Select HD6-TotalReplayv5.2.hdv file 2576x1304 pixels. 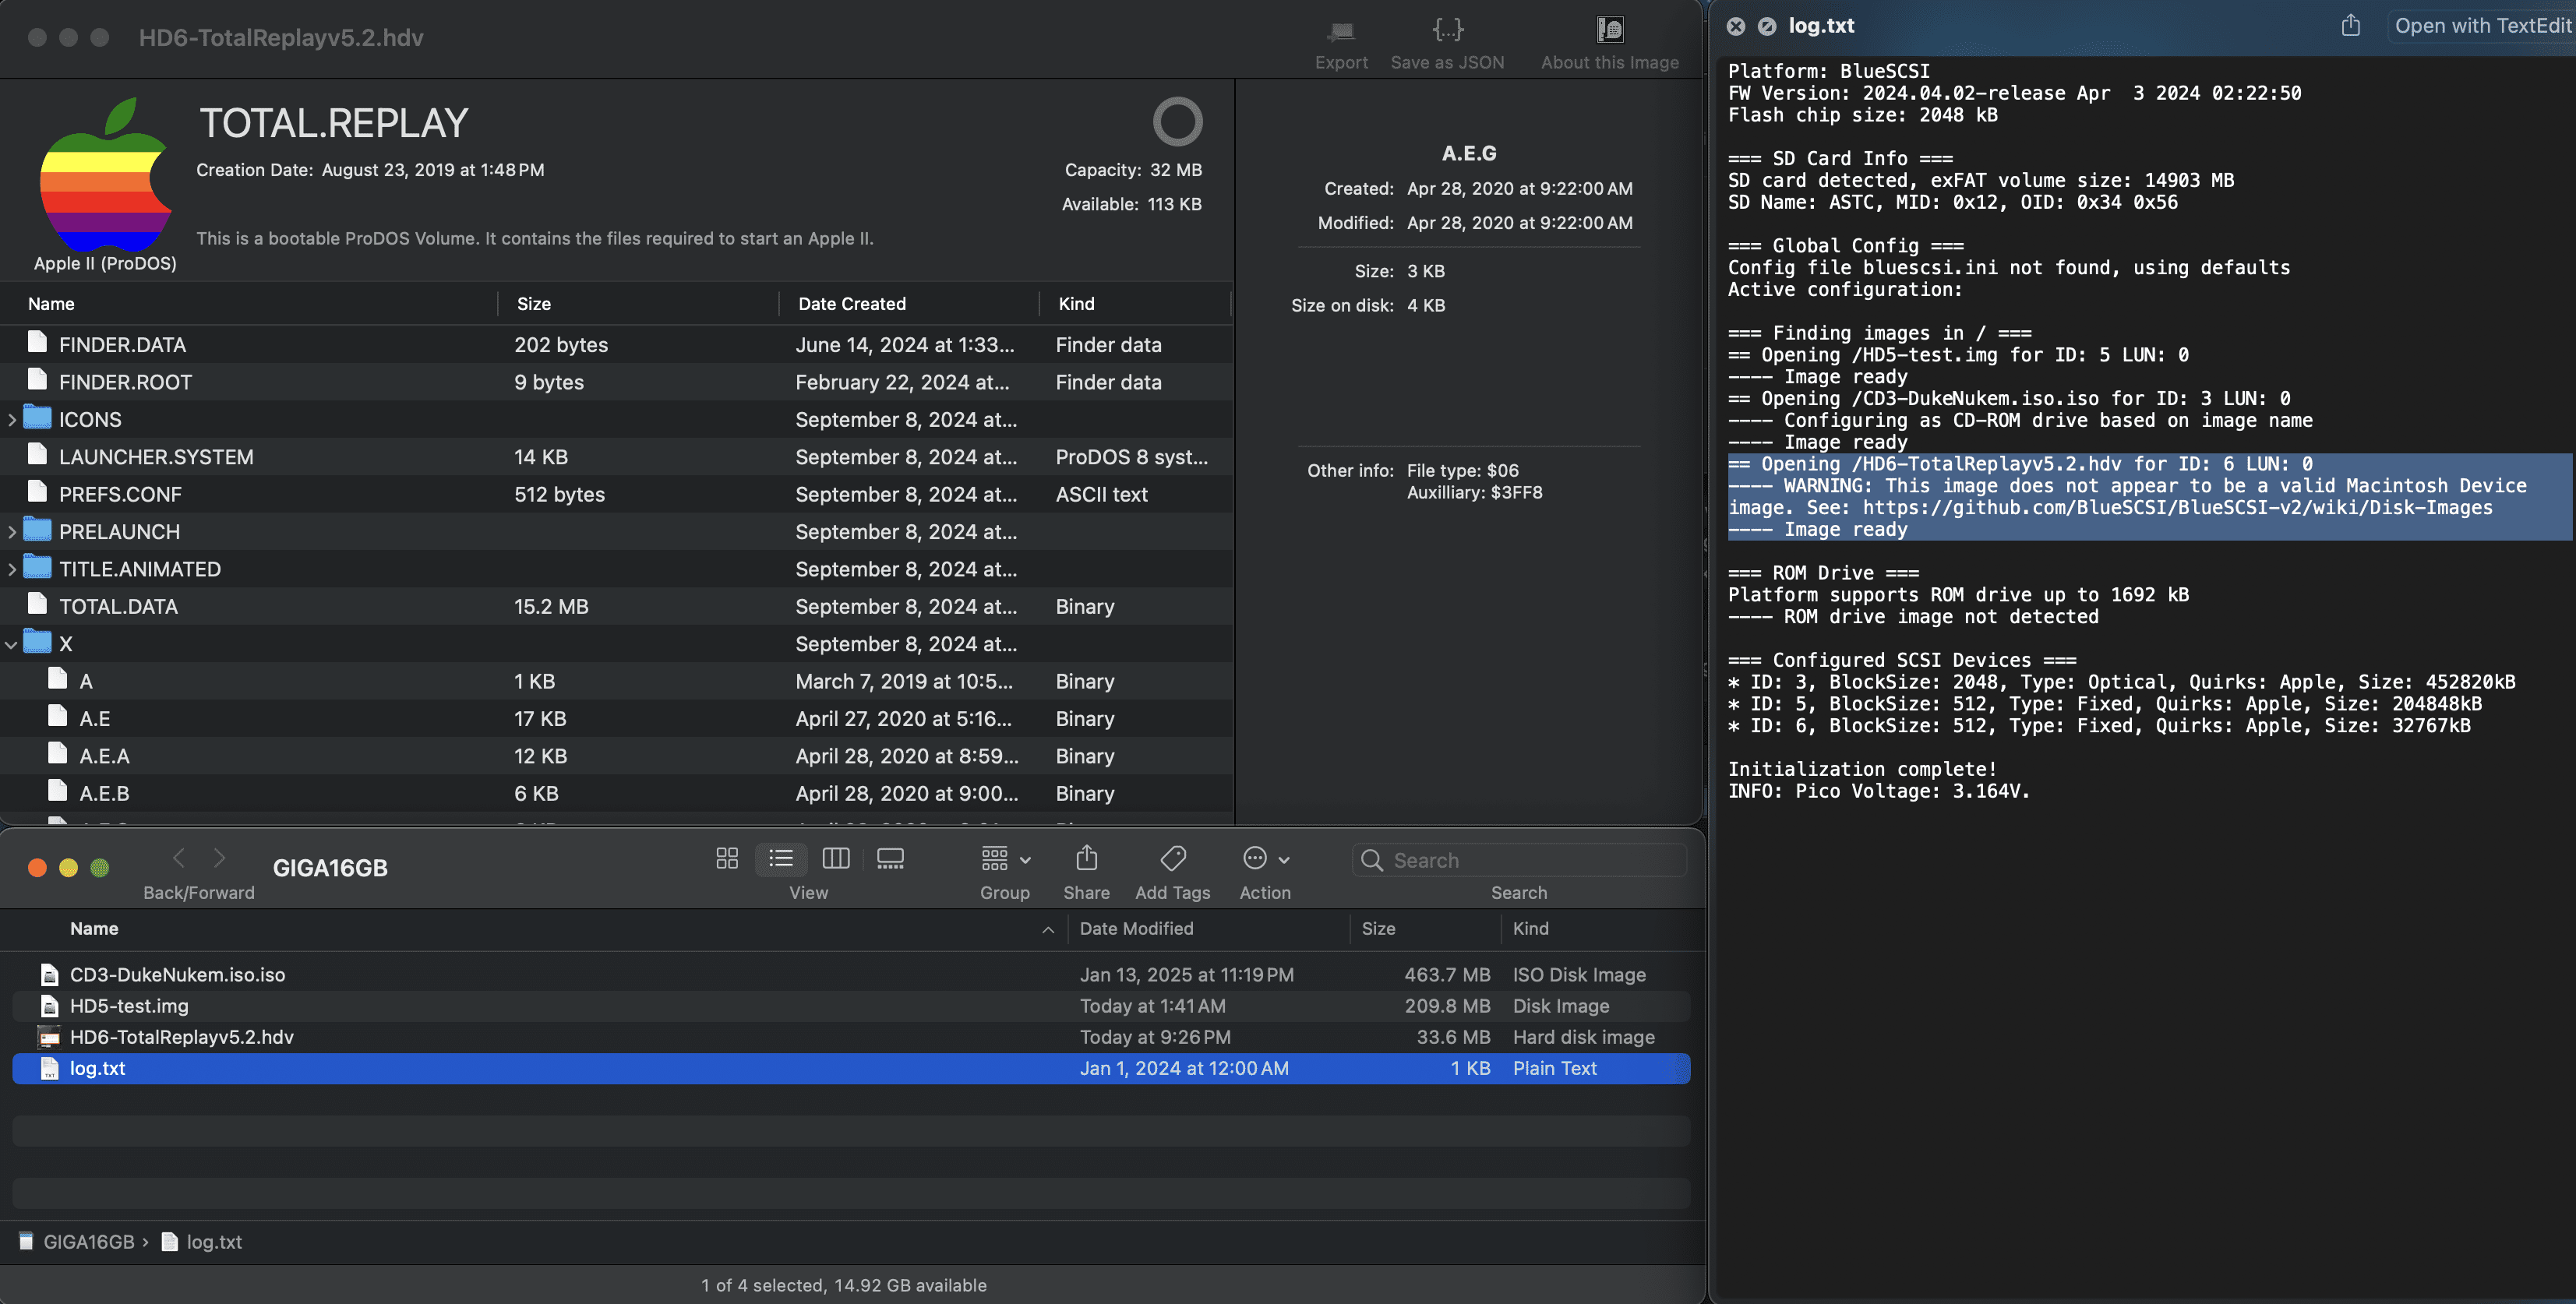point(851,1037)
